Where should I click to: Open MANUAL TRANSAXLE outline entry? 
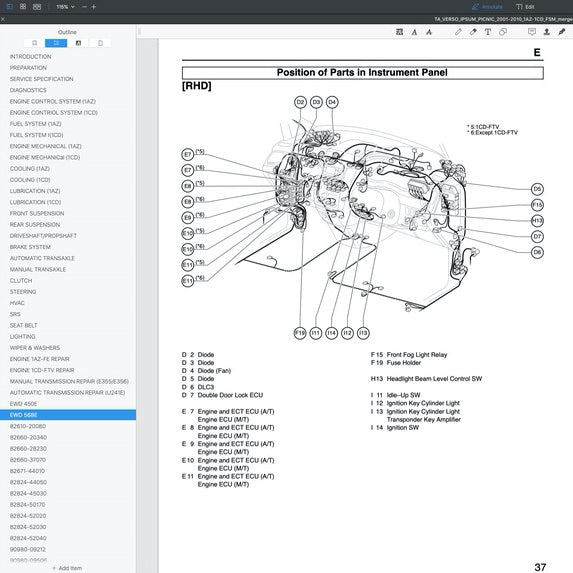[x=38, y=269]
